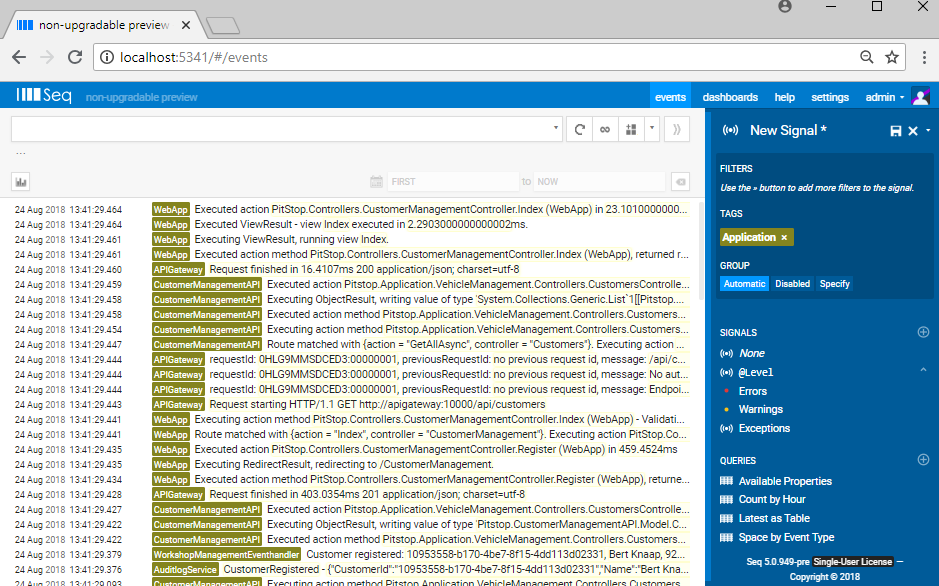The height and width of the screenshot is (586, 939).
Task: Collapse the @Level signal group
Action: (923, 371)
